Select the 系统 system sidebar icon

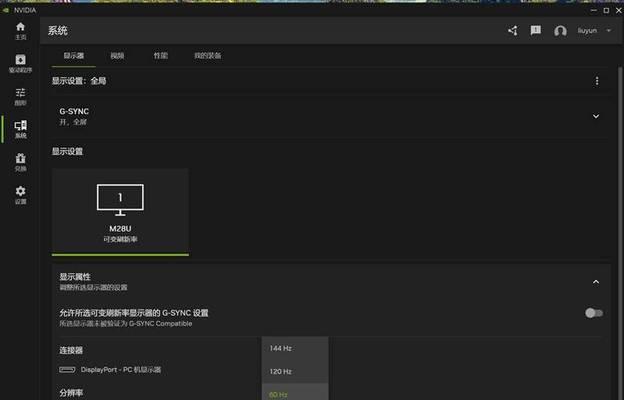[20, 129]
